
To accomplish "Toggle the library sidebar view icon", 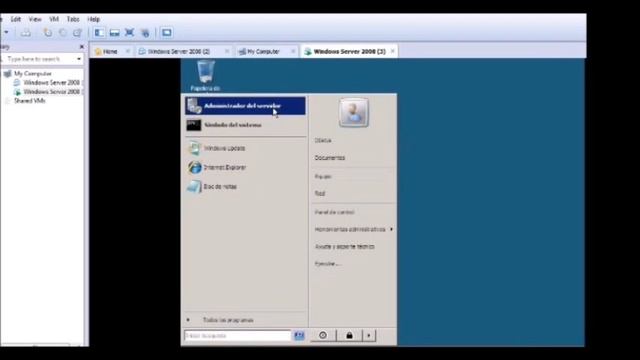I will (99, 33).
